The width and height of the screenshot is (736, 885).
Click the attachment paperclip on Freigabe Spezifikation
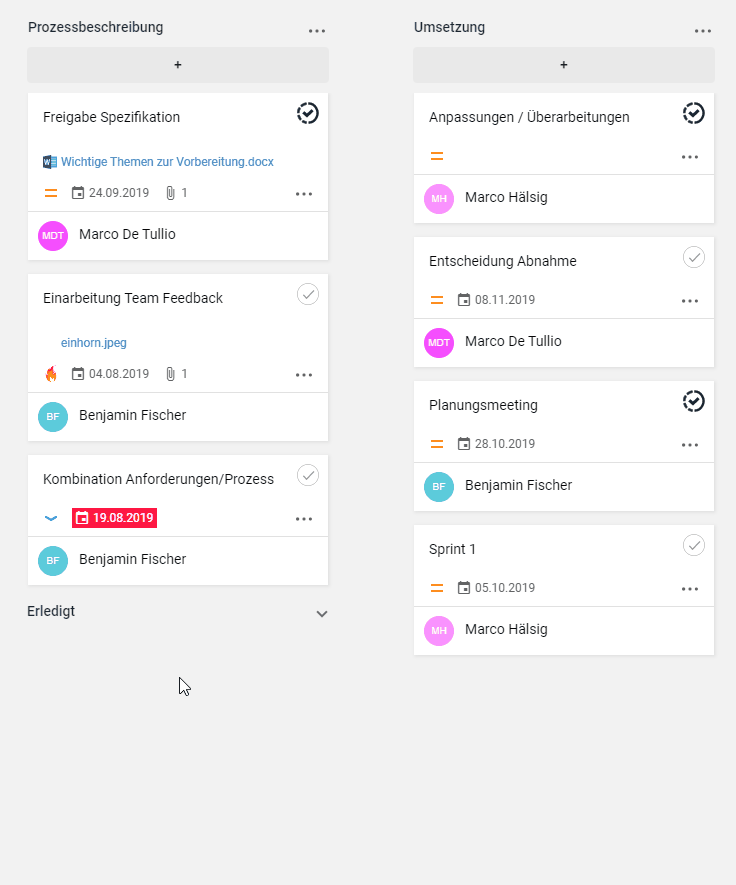coord(170,193)
